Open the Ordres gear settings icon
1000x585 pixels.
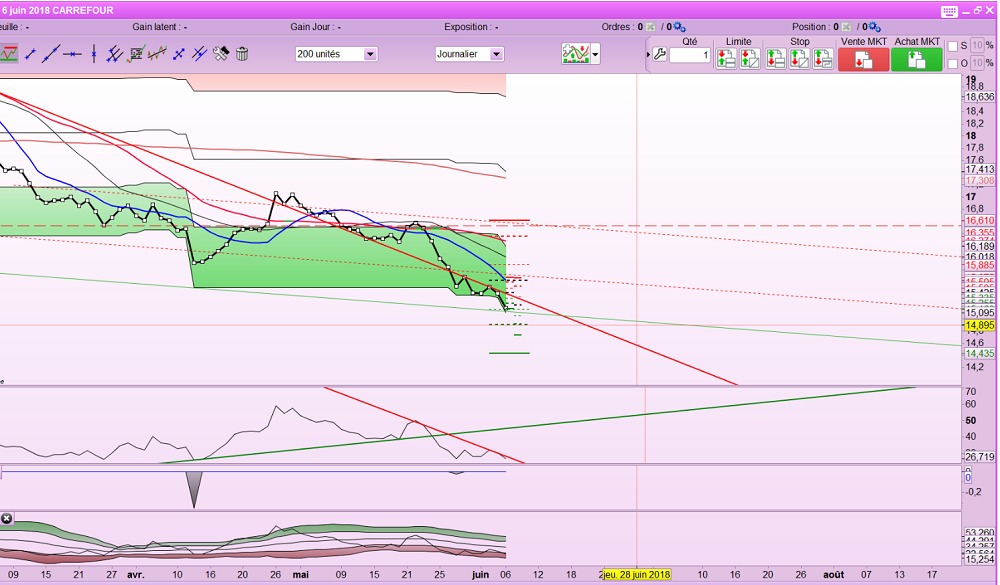point(678,27)
